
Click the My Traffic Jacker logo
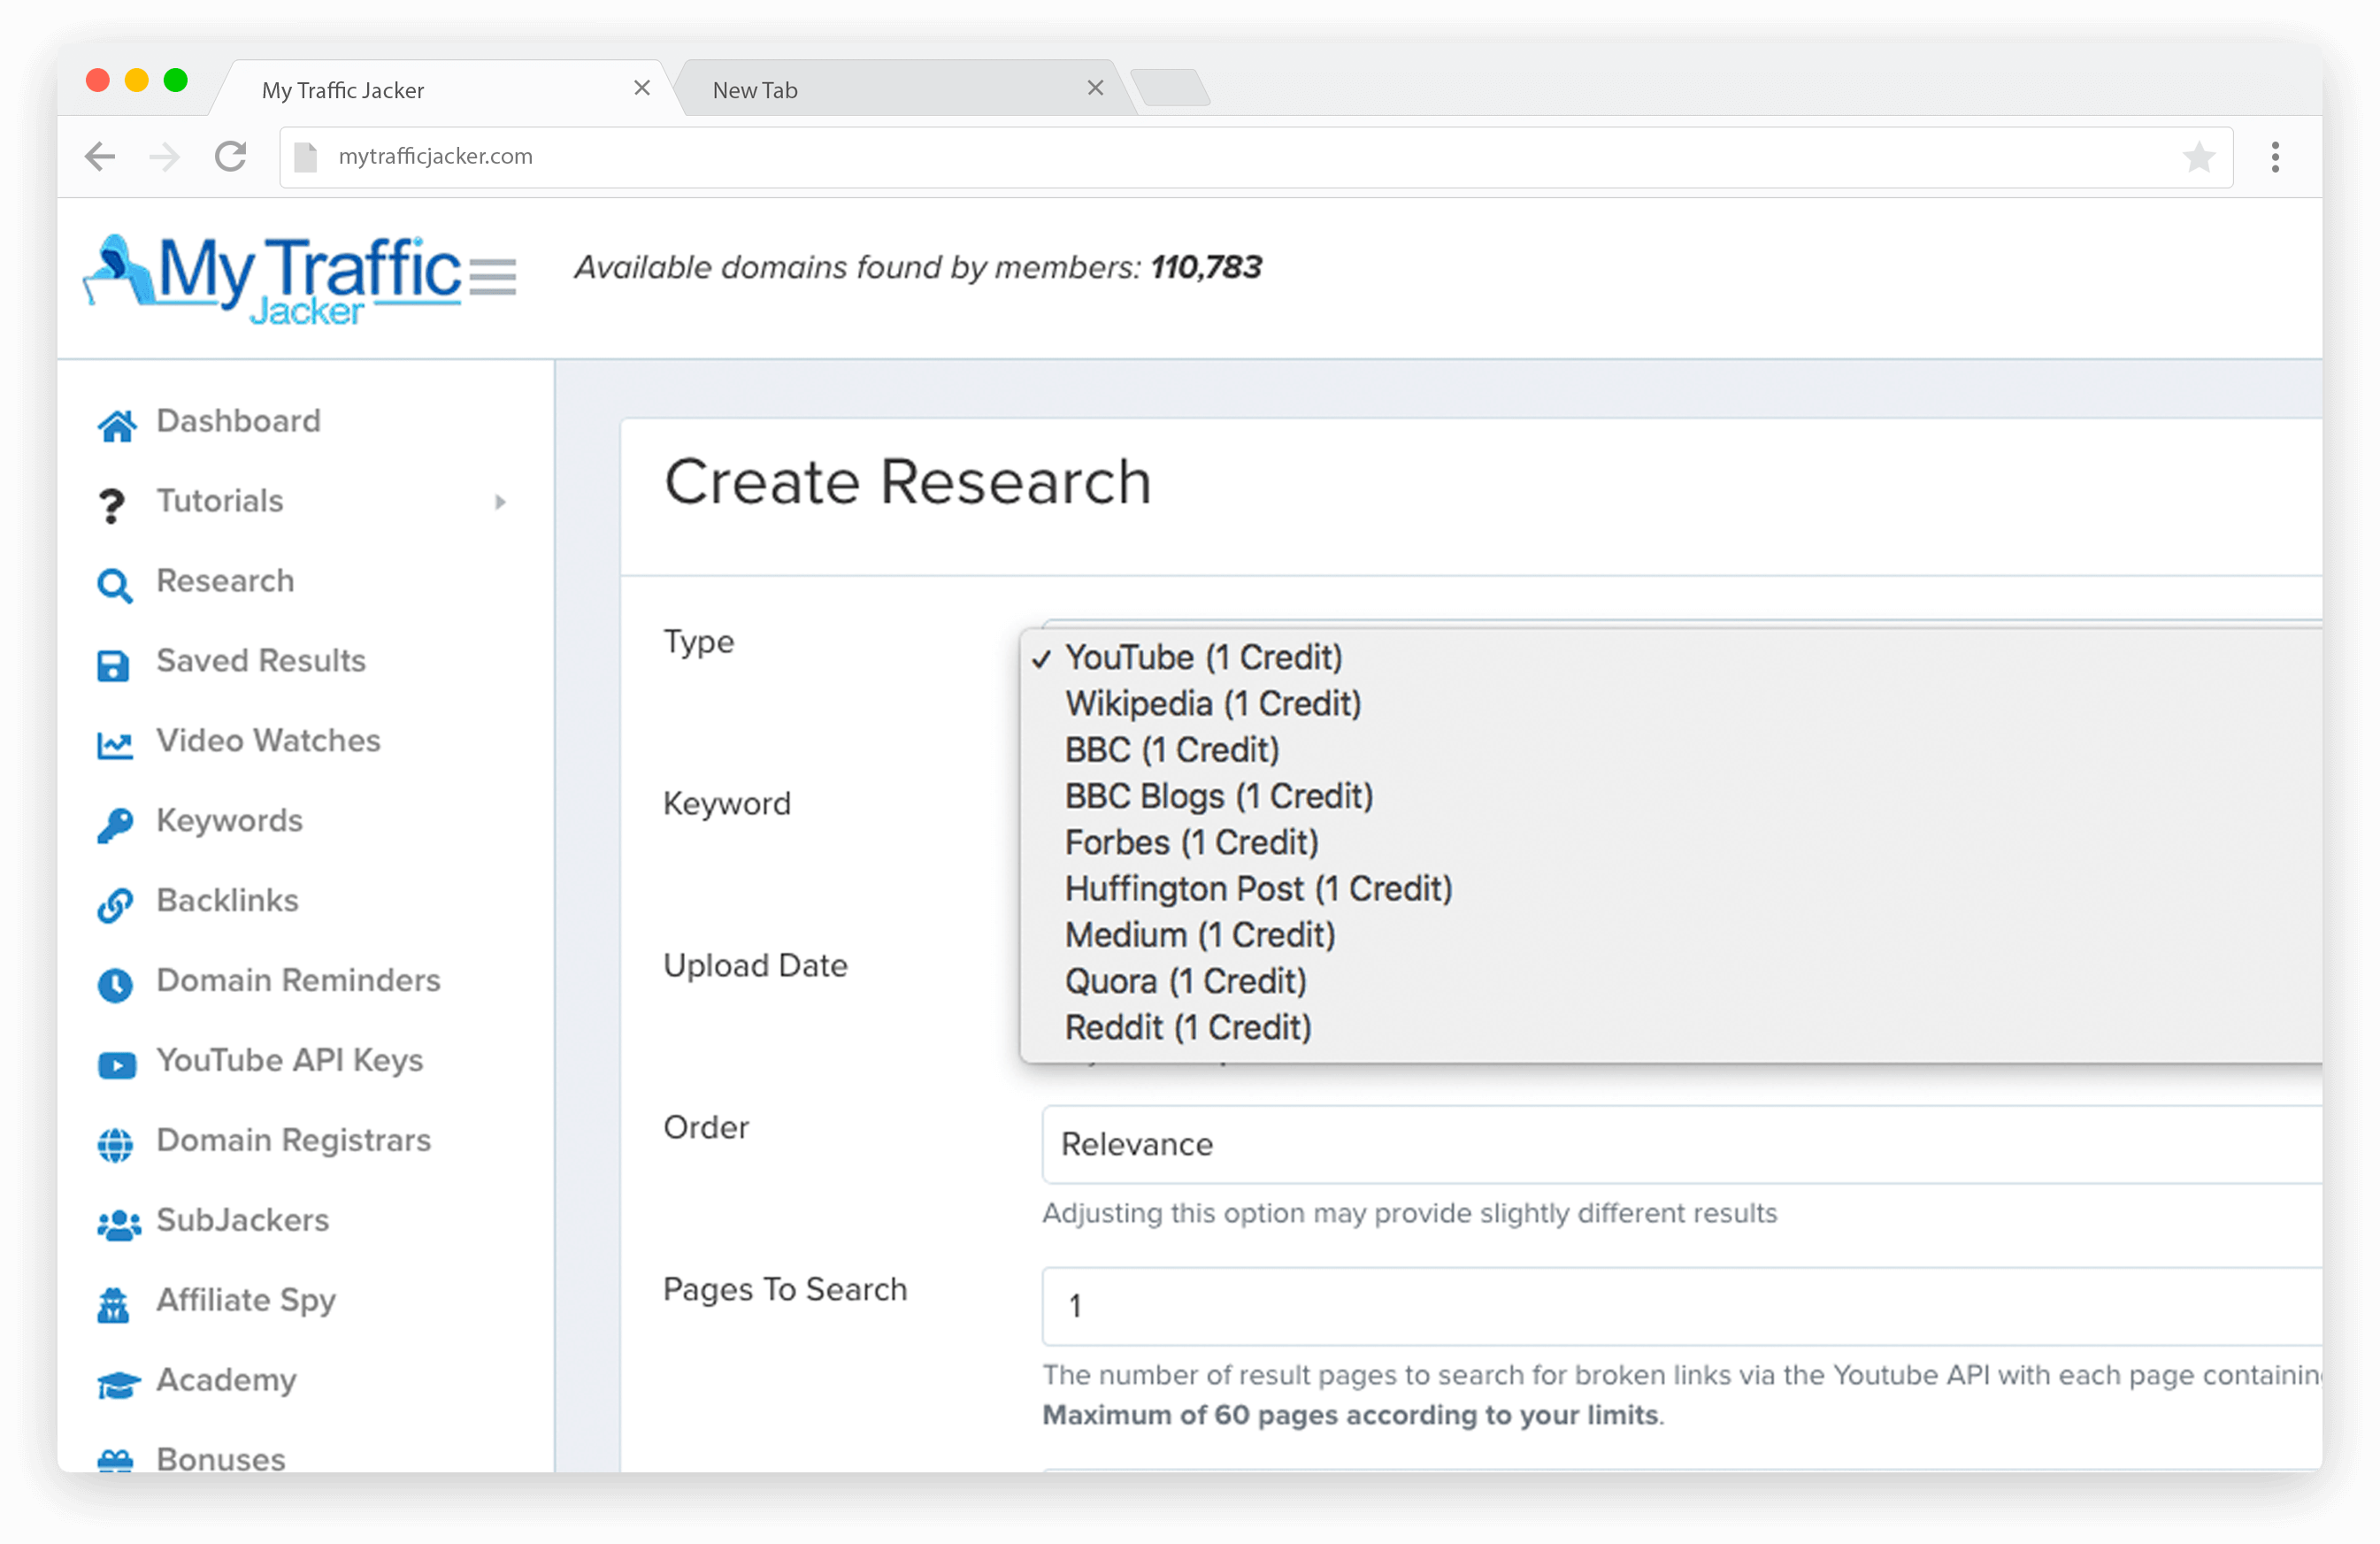coord(272,279)
